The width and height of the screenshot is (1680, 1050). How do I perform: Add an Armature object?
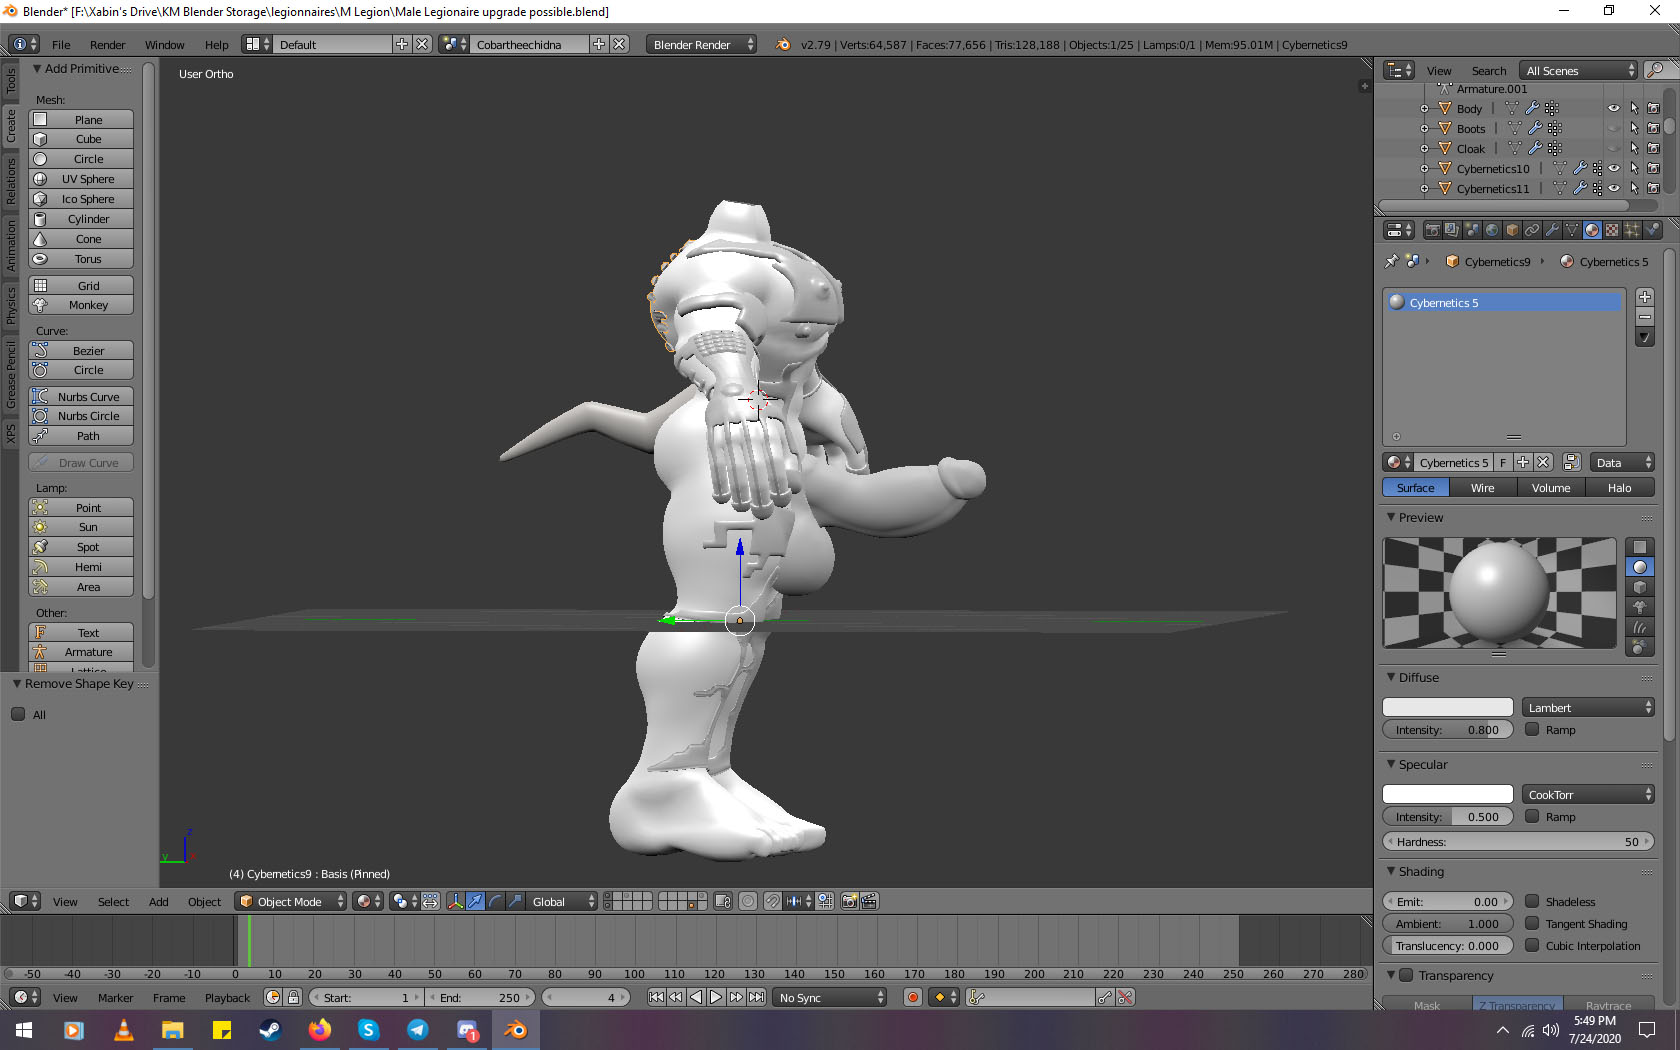coord(81,652)
